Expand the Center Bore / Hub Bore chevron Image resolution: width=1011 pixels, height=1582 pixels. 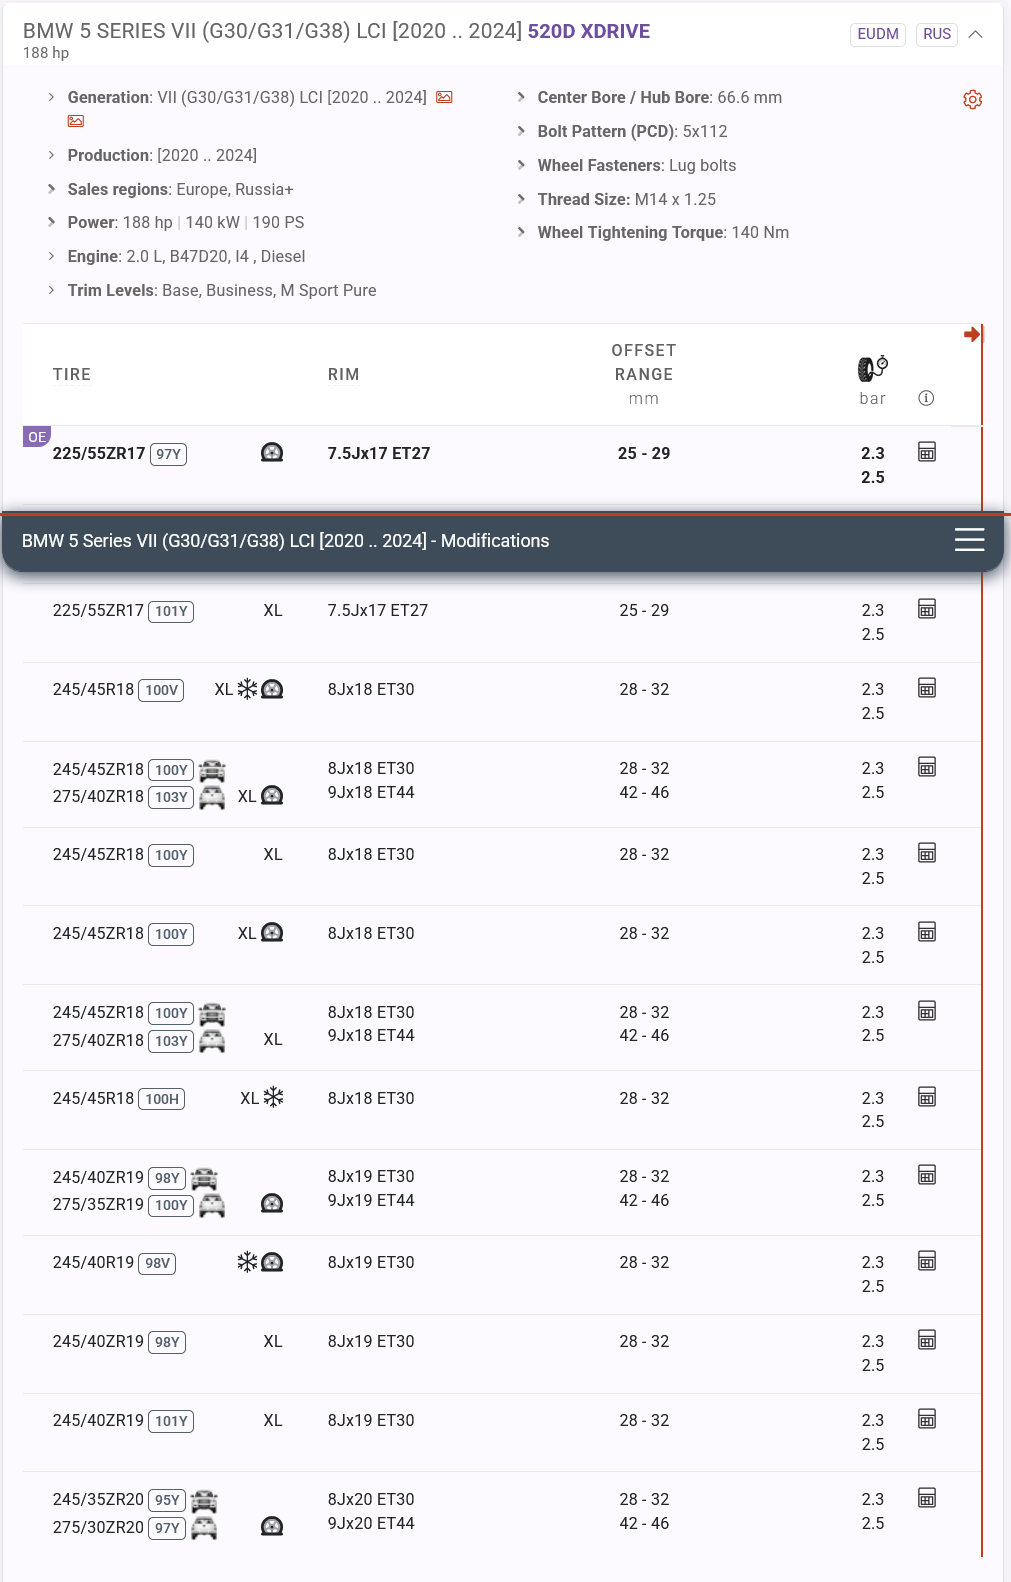tap(521, 97)
